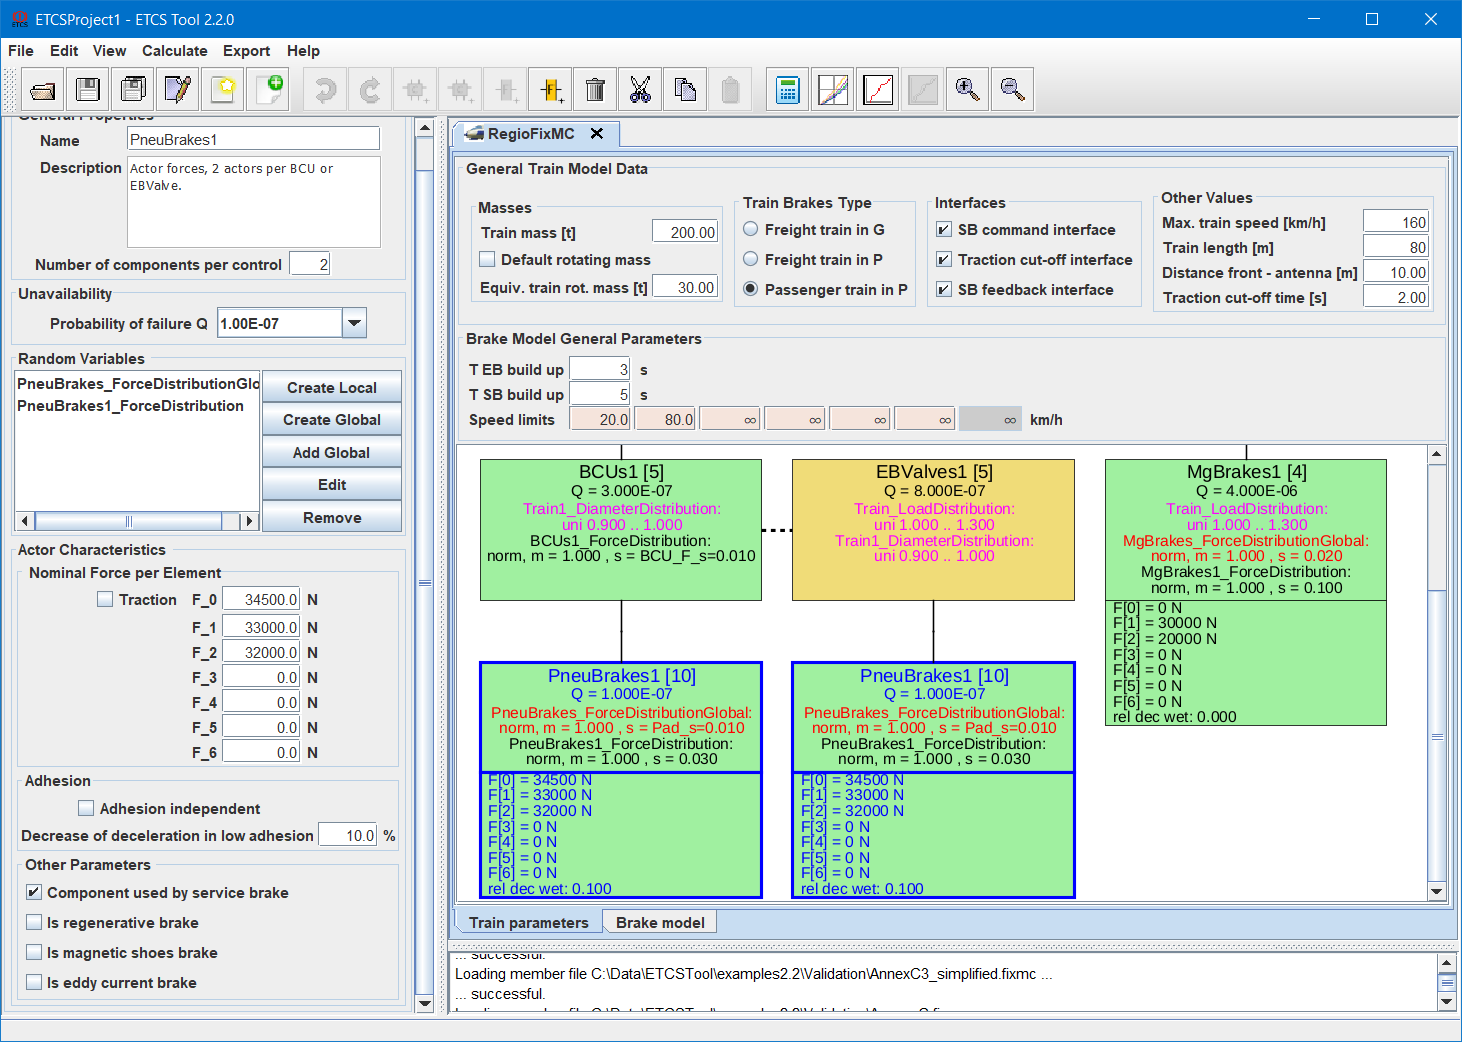Switch to the Train parameters tab
Screen dimensions: 1462x1042
coord(528,923)
